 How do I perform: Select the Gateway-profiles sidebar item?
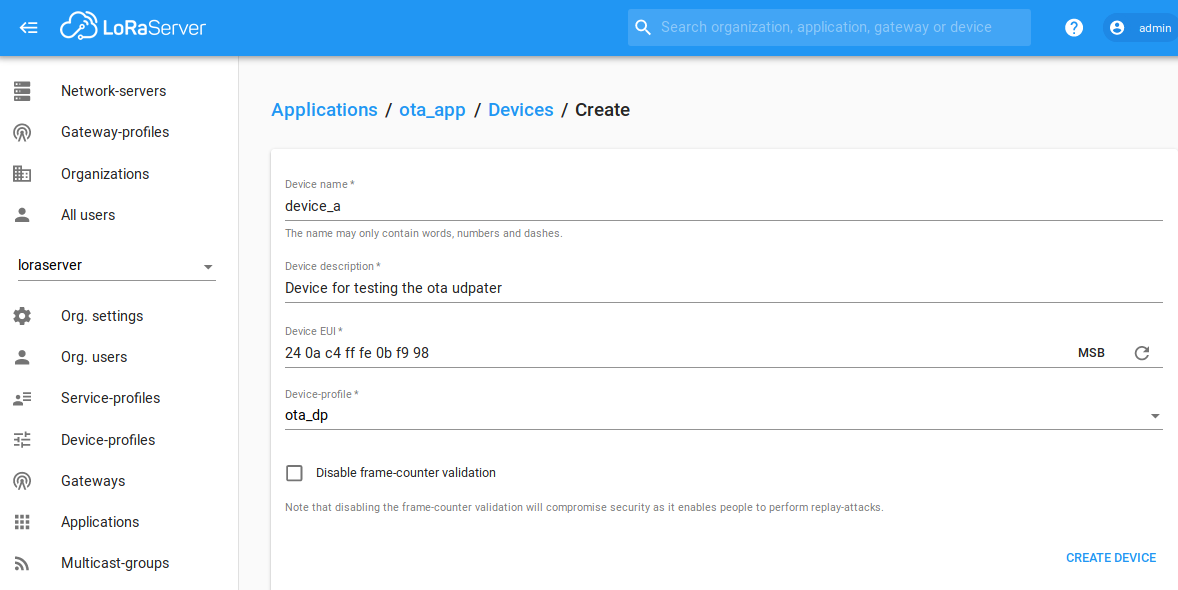coord(115,131)
